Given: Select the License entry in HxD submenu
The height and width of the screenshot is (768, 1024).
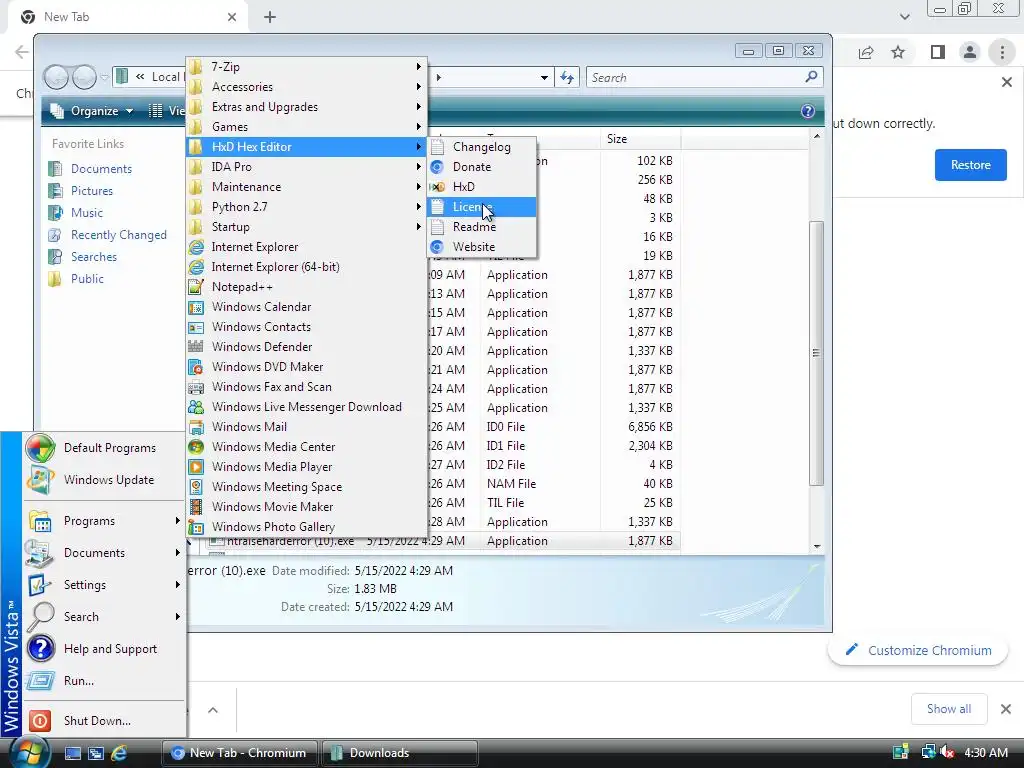Looking at the screenshot, I should tap(482, 206).
